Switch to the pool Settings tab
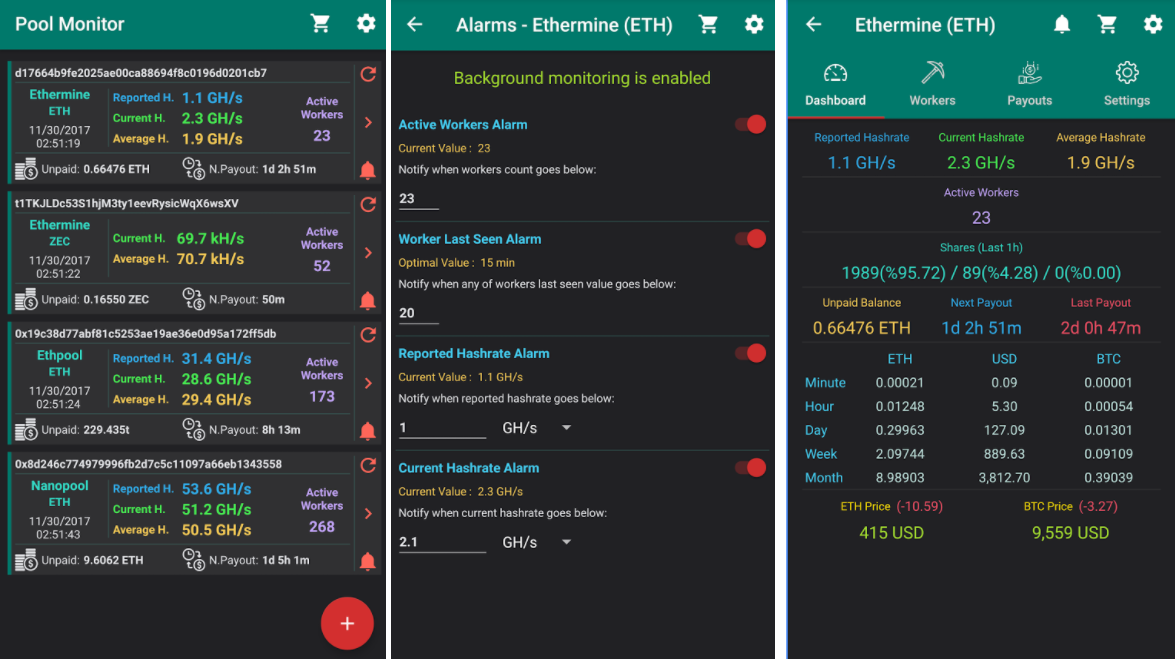This screenshot has width=1175, height=659. pyautogui.click(x=1126, y=85)
